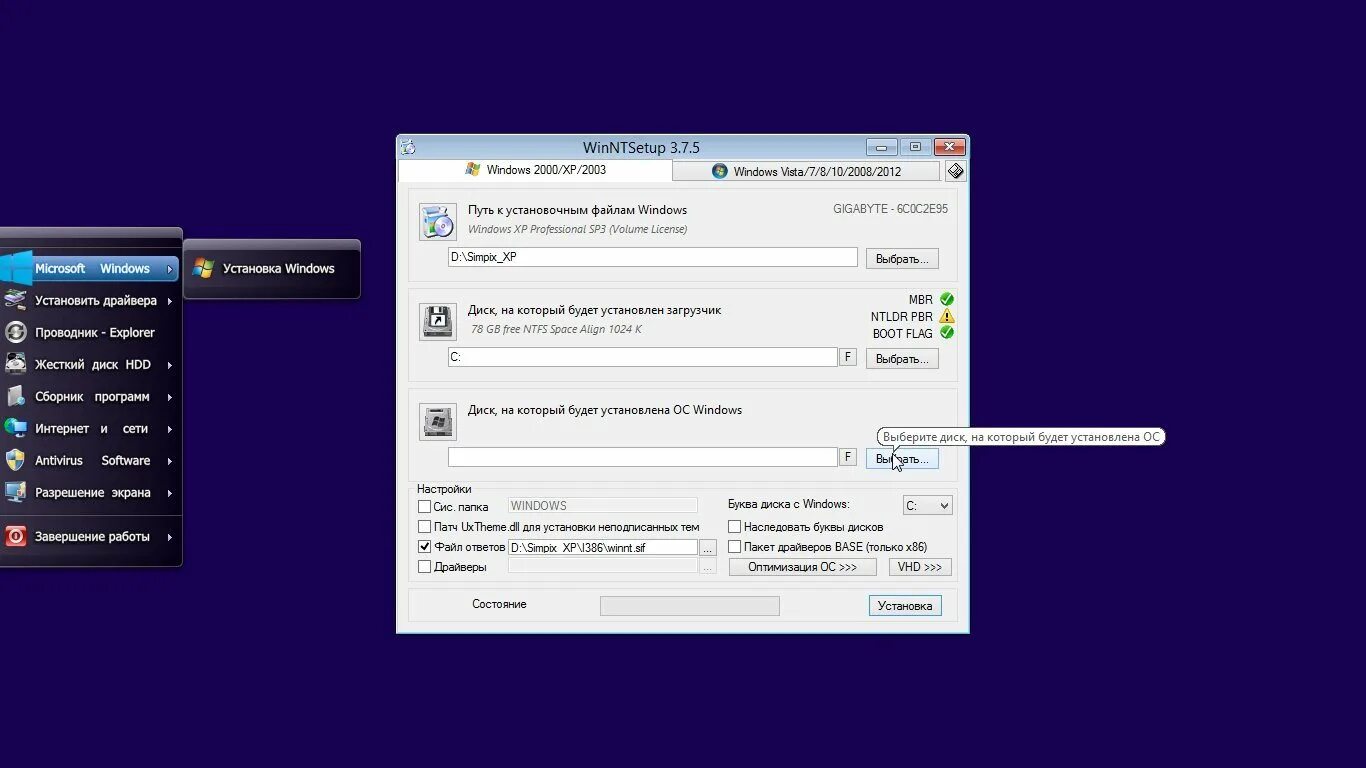The image size is (1366, 768).
Task: Open Оптимизация ОС >>> options
Action: (x=803, y=567)
